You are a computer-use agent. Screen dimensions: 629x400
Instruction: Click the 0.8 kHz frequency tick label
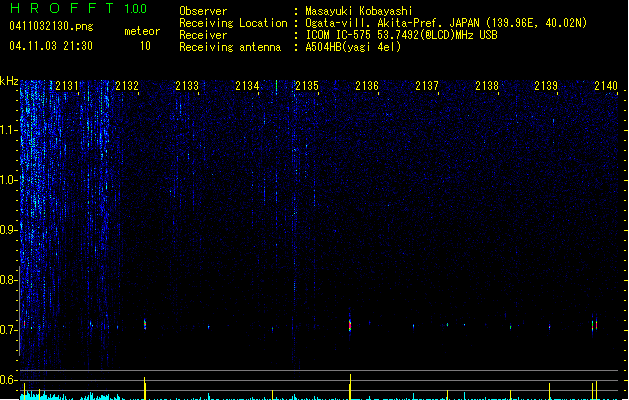pos(8,280)
